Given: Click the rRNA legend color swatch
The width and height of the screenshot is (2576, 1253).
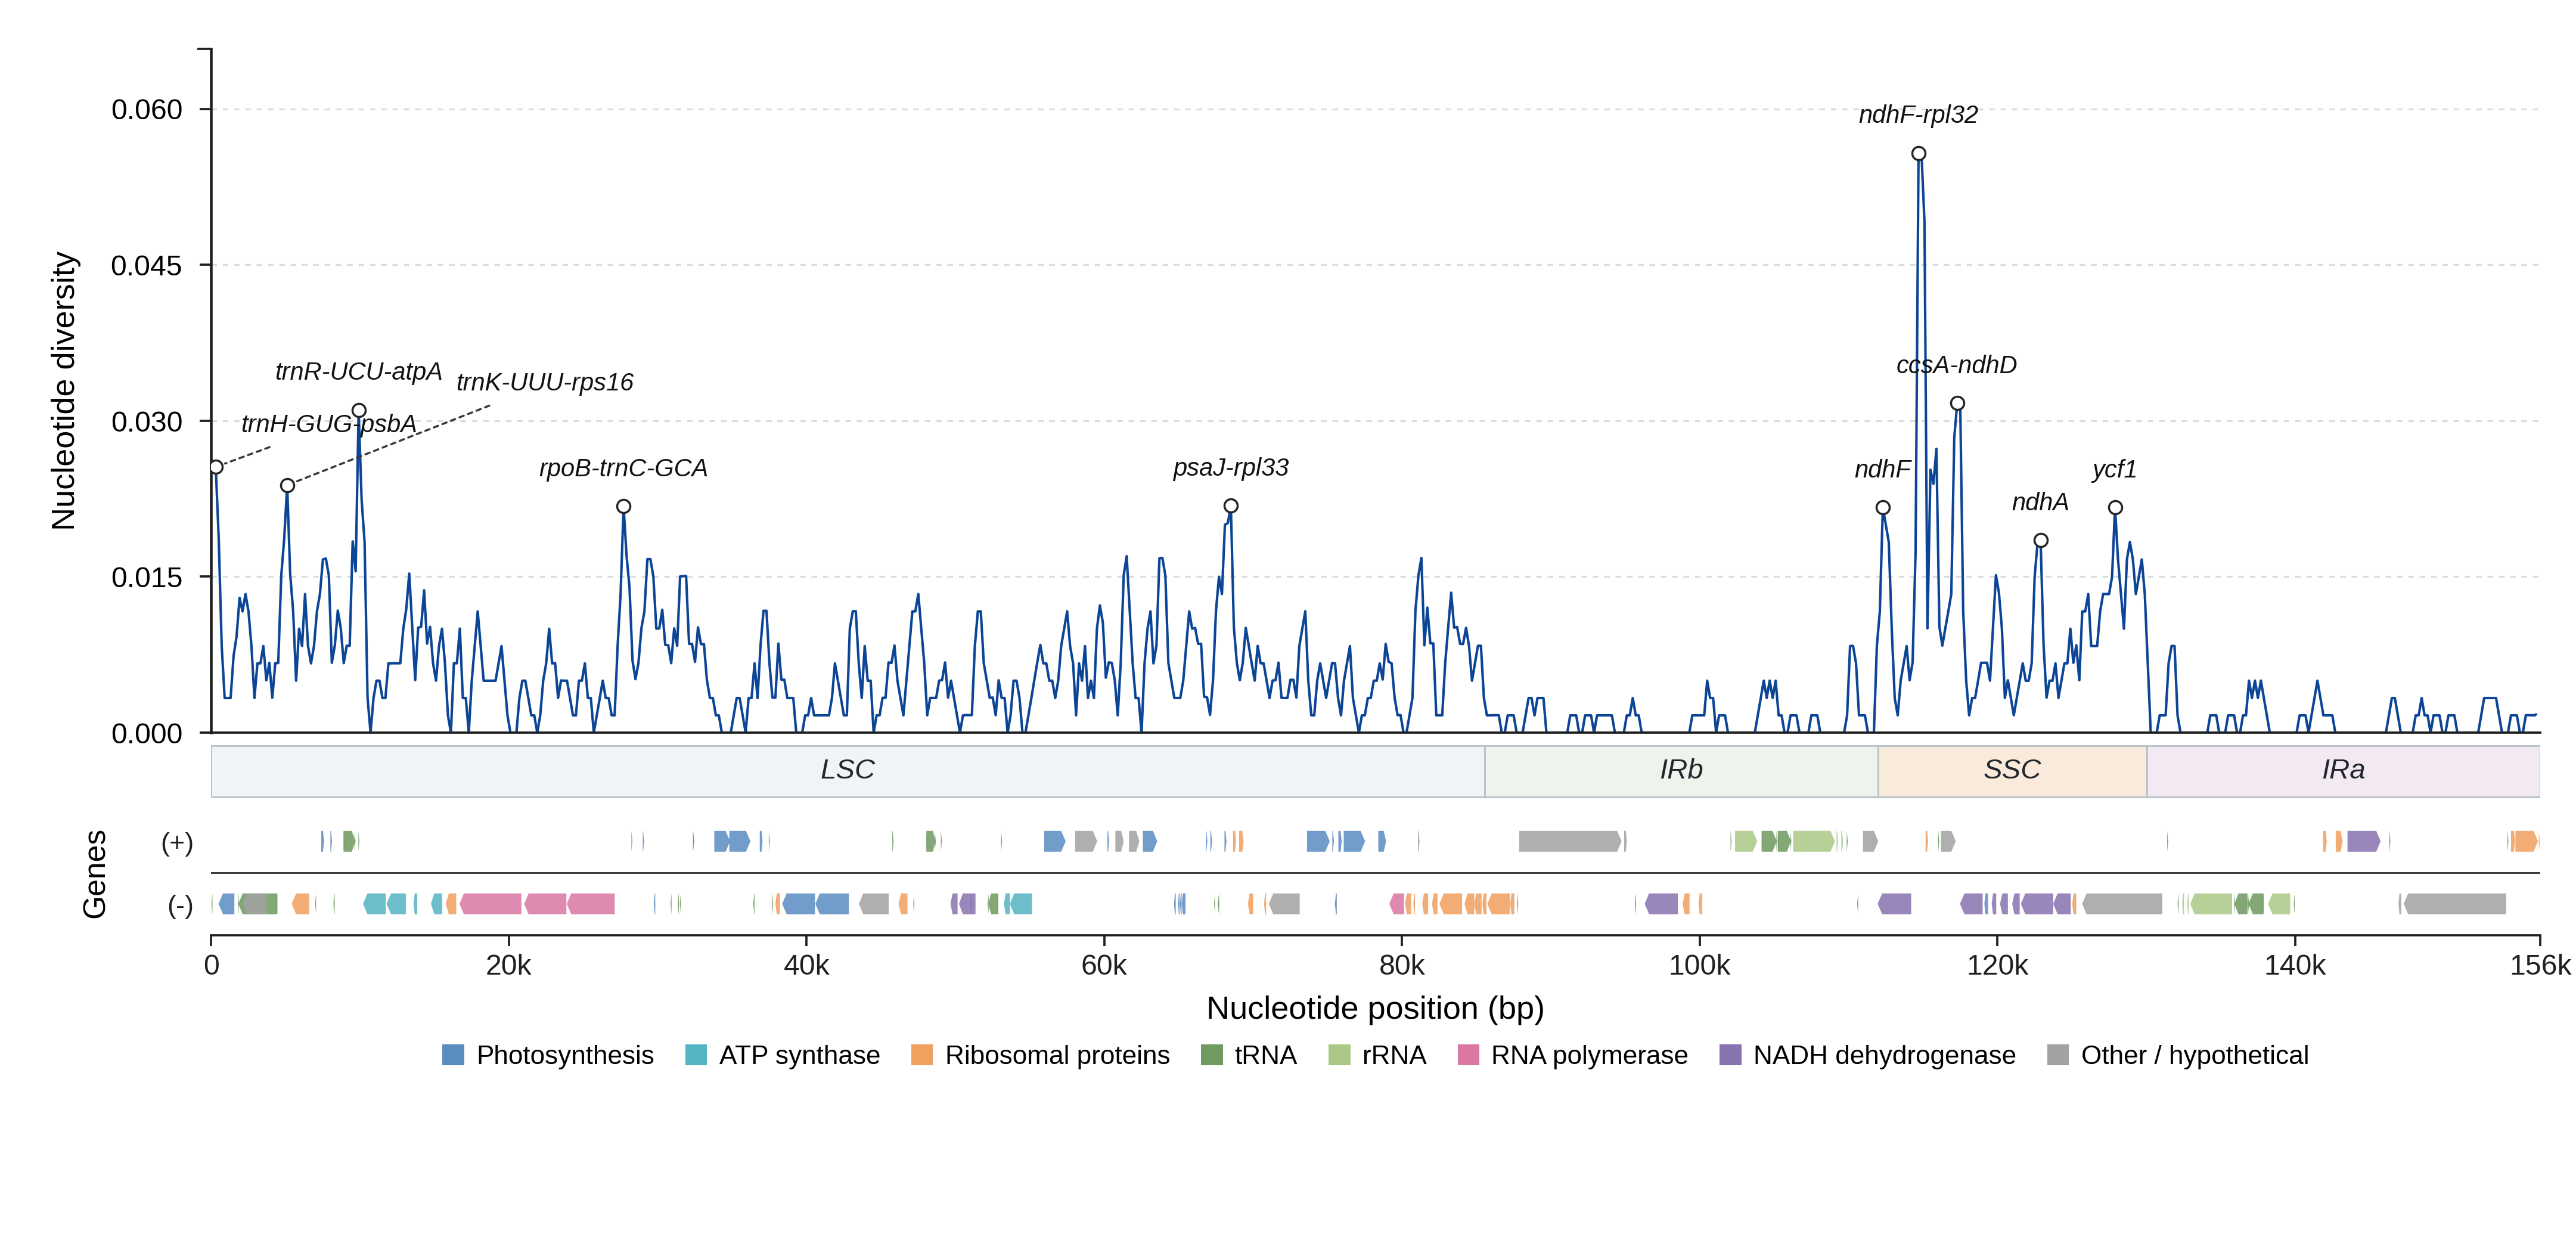Looking at the screenshot, I should click(x=1339, y=1055).
